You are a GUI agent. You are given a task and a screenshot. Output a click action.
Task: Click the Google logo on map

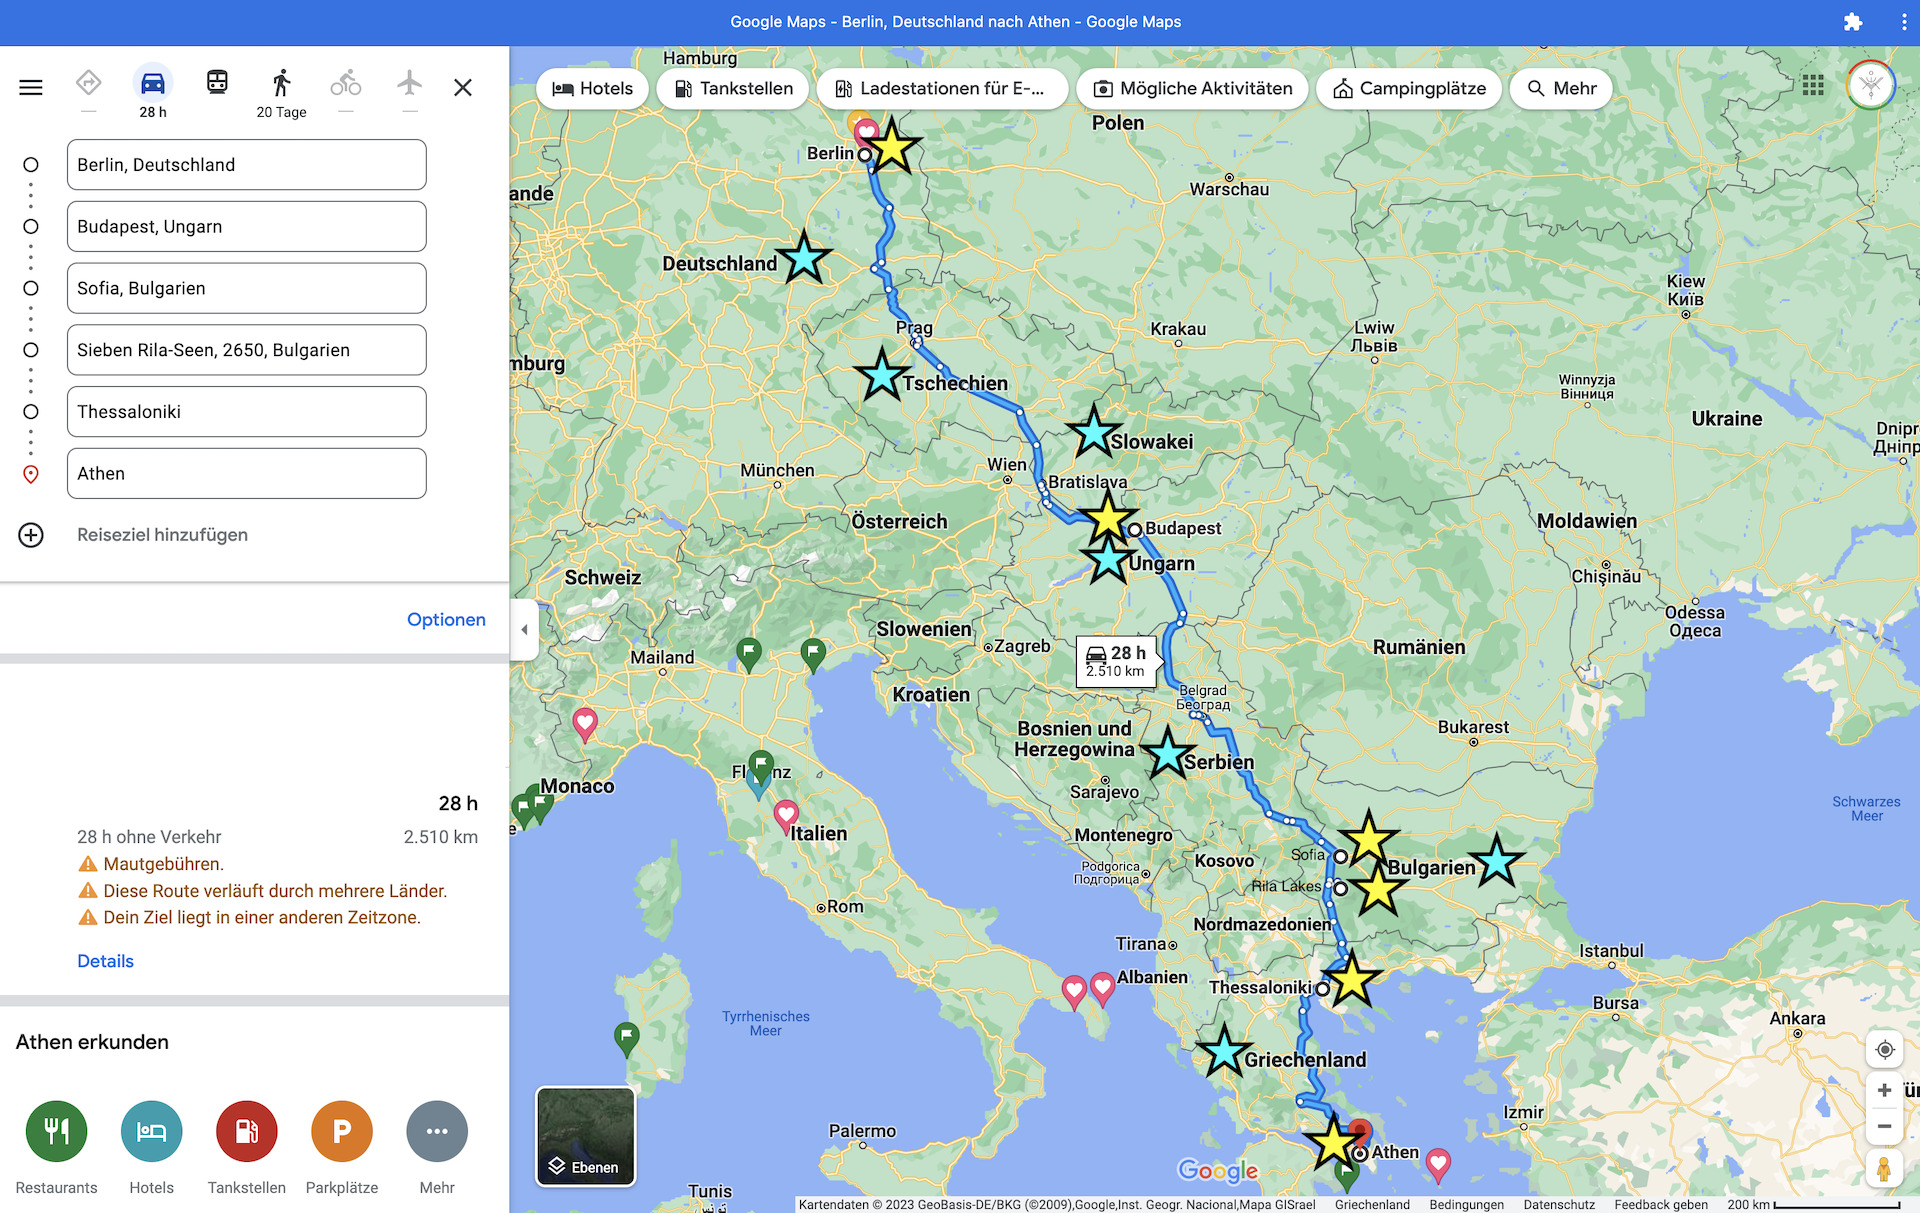click(x=1217, y=1170)
